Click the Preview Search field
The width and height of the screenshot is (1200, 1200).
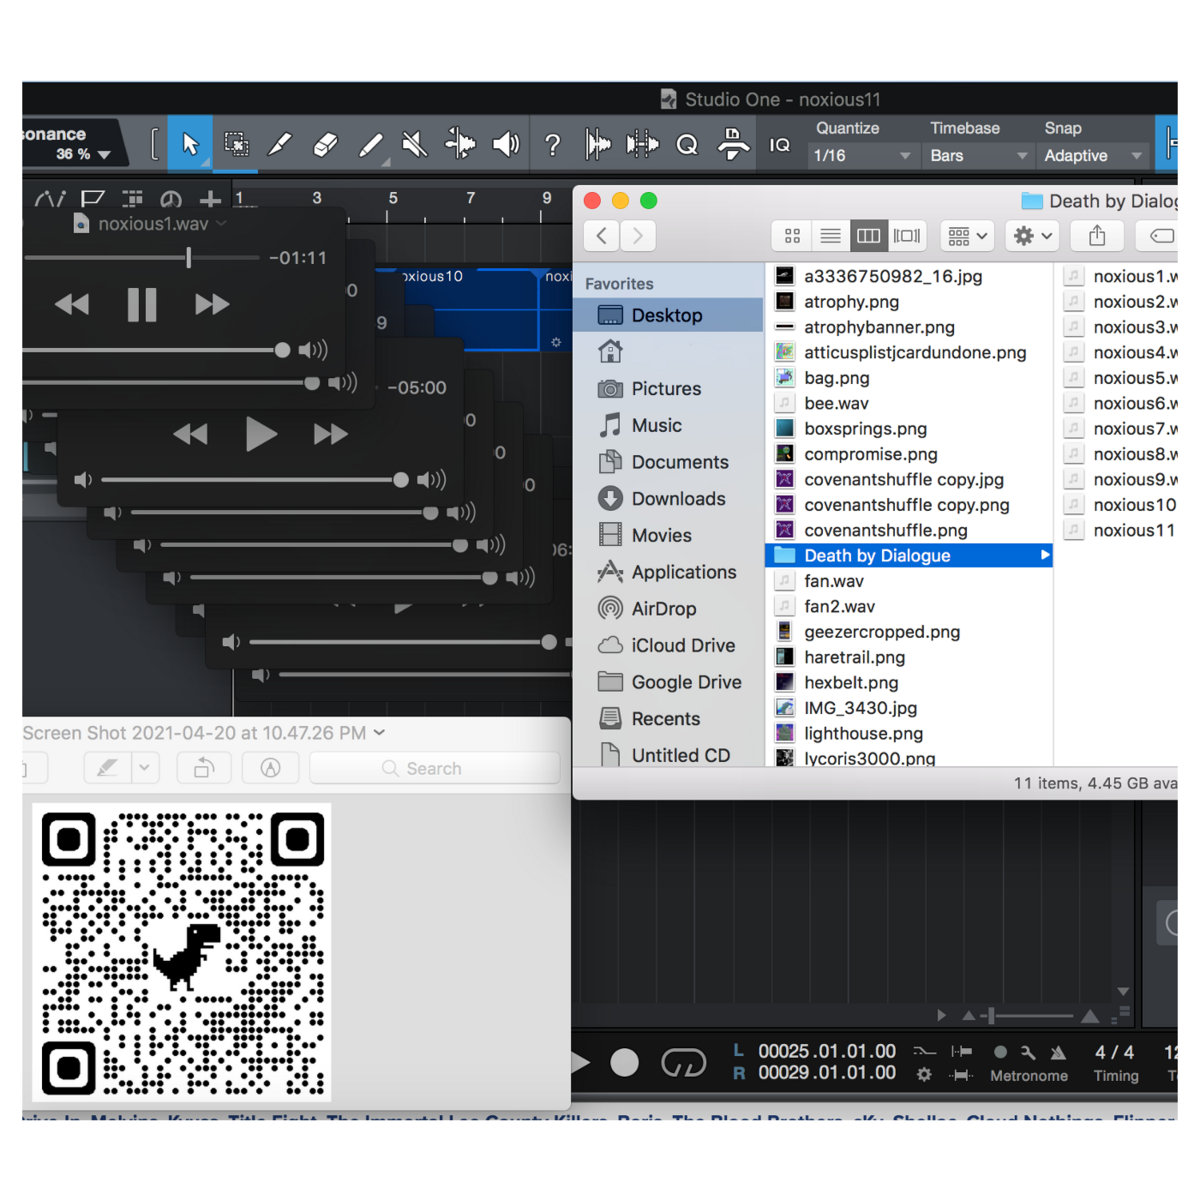pyautogui.click(x=434, y=768)
